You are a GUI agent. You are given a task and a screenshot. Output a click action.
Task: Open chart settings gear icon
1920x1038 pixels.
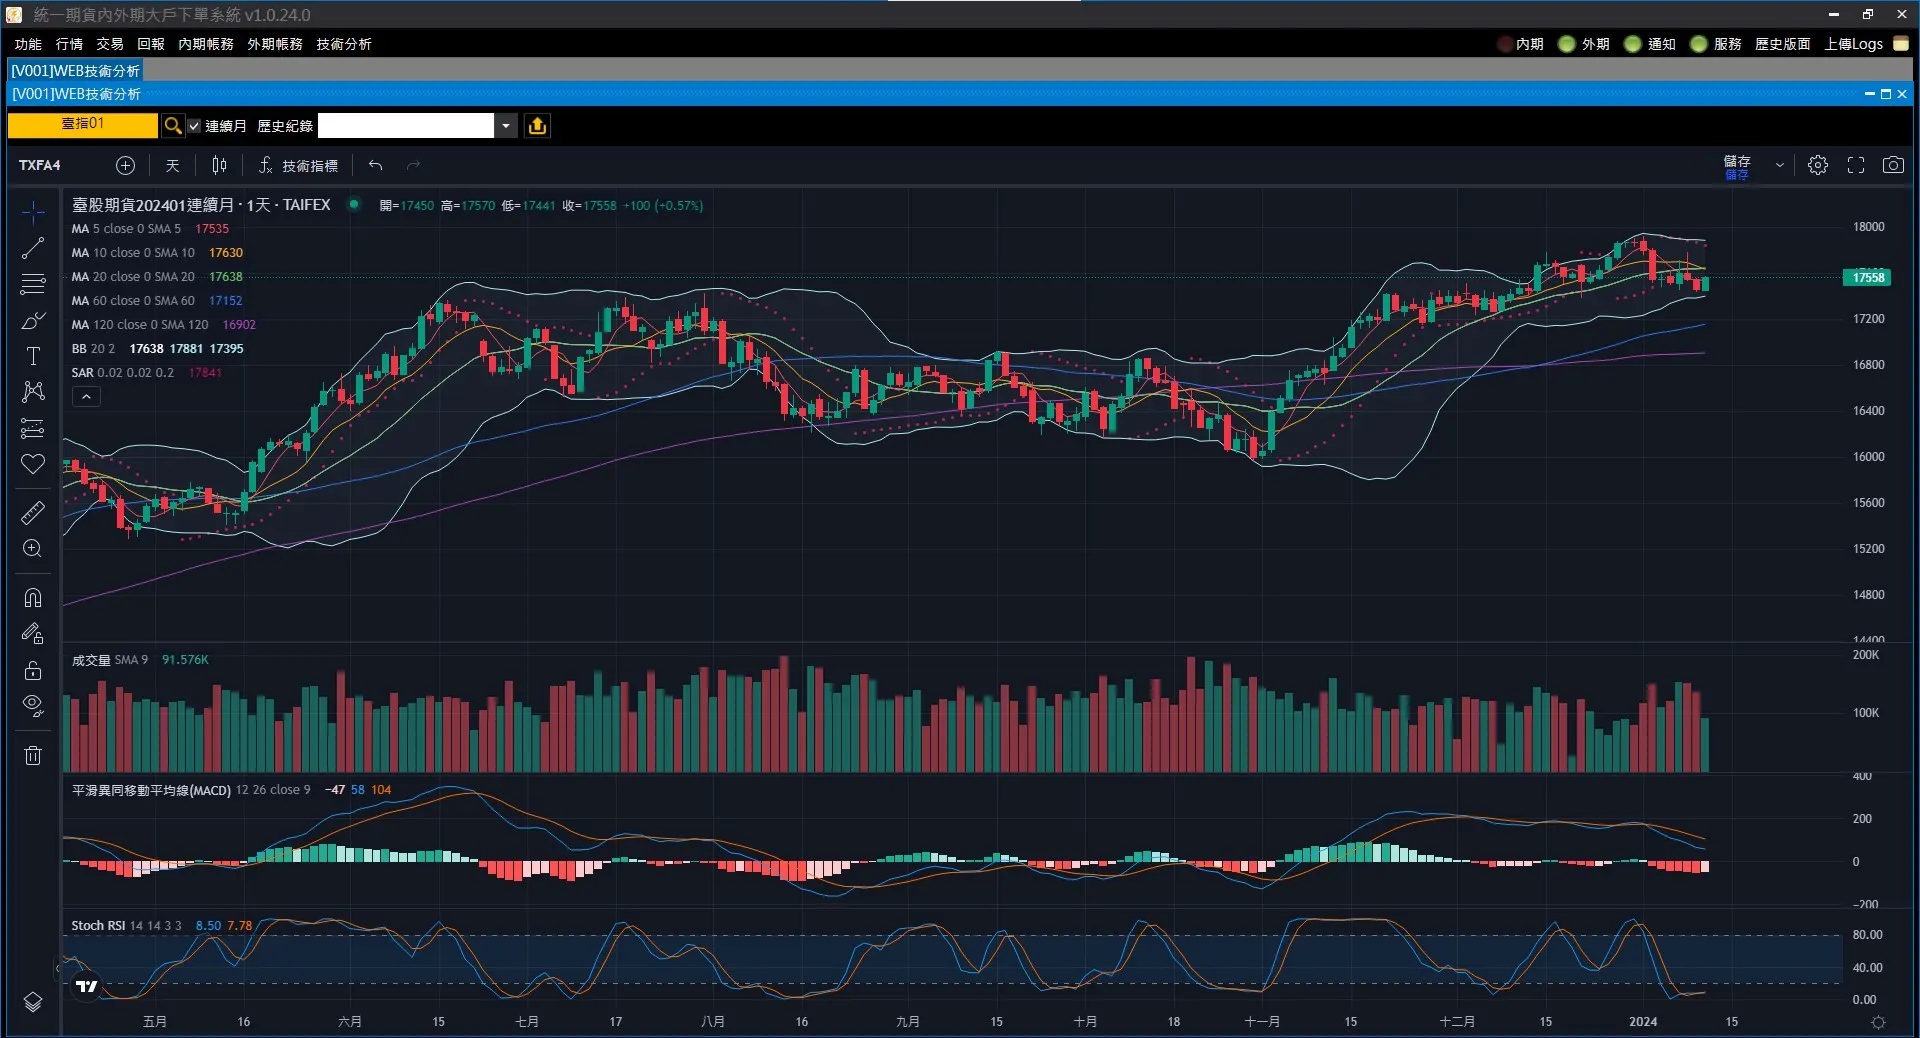tap(1817, 165)
